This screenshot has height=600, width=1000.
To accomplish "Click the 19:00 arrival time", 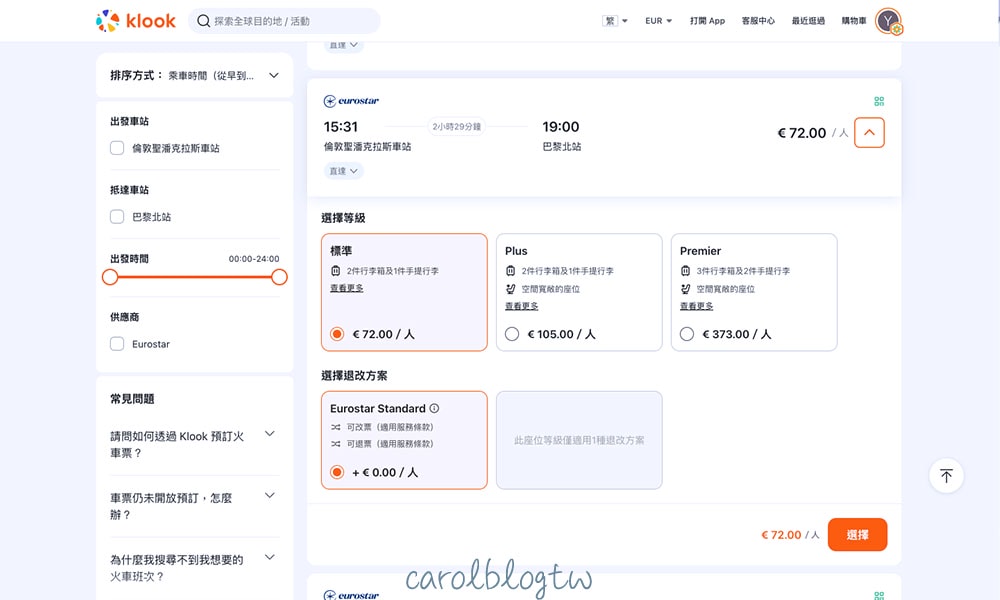I will click(561, 127).
